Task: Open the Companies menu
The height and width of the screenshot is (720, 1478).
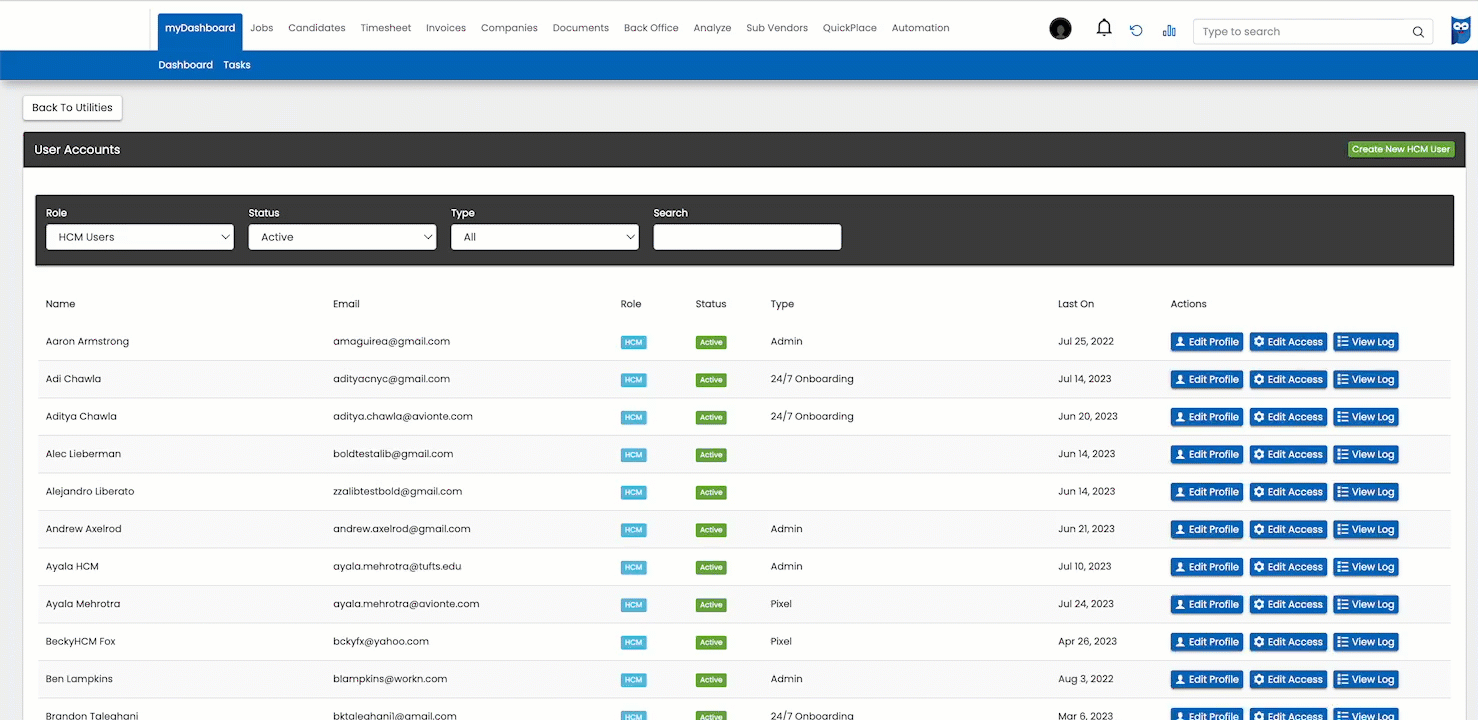Action: pyautogui.click(x=509, y=28)
